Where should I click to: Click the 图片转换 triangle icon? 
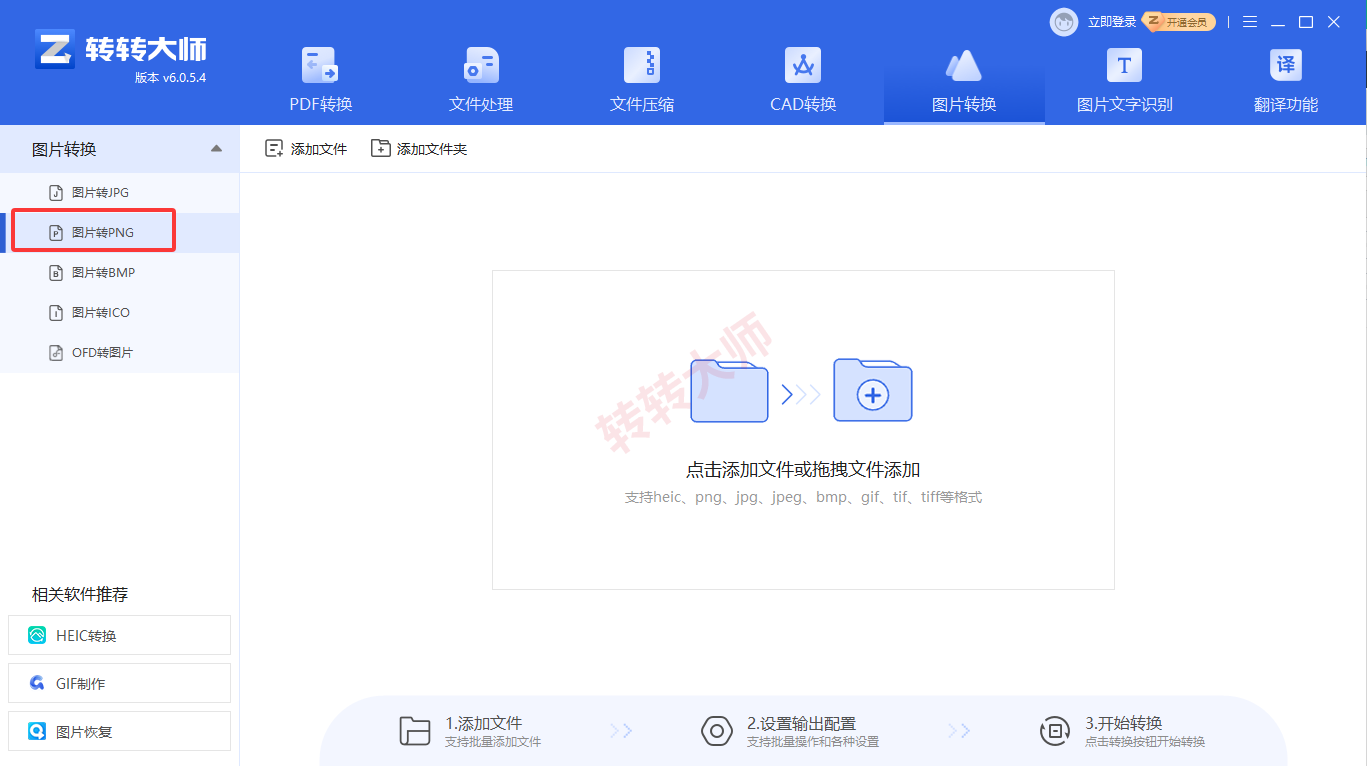[964, 66]
